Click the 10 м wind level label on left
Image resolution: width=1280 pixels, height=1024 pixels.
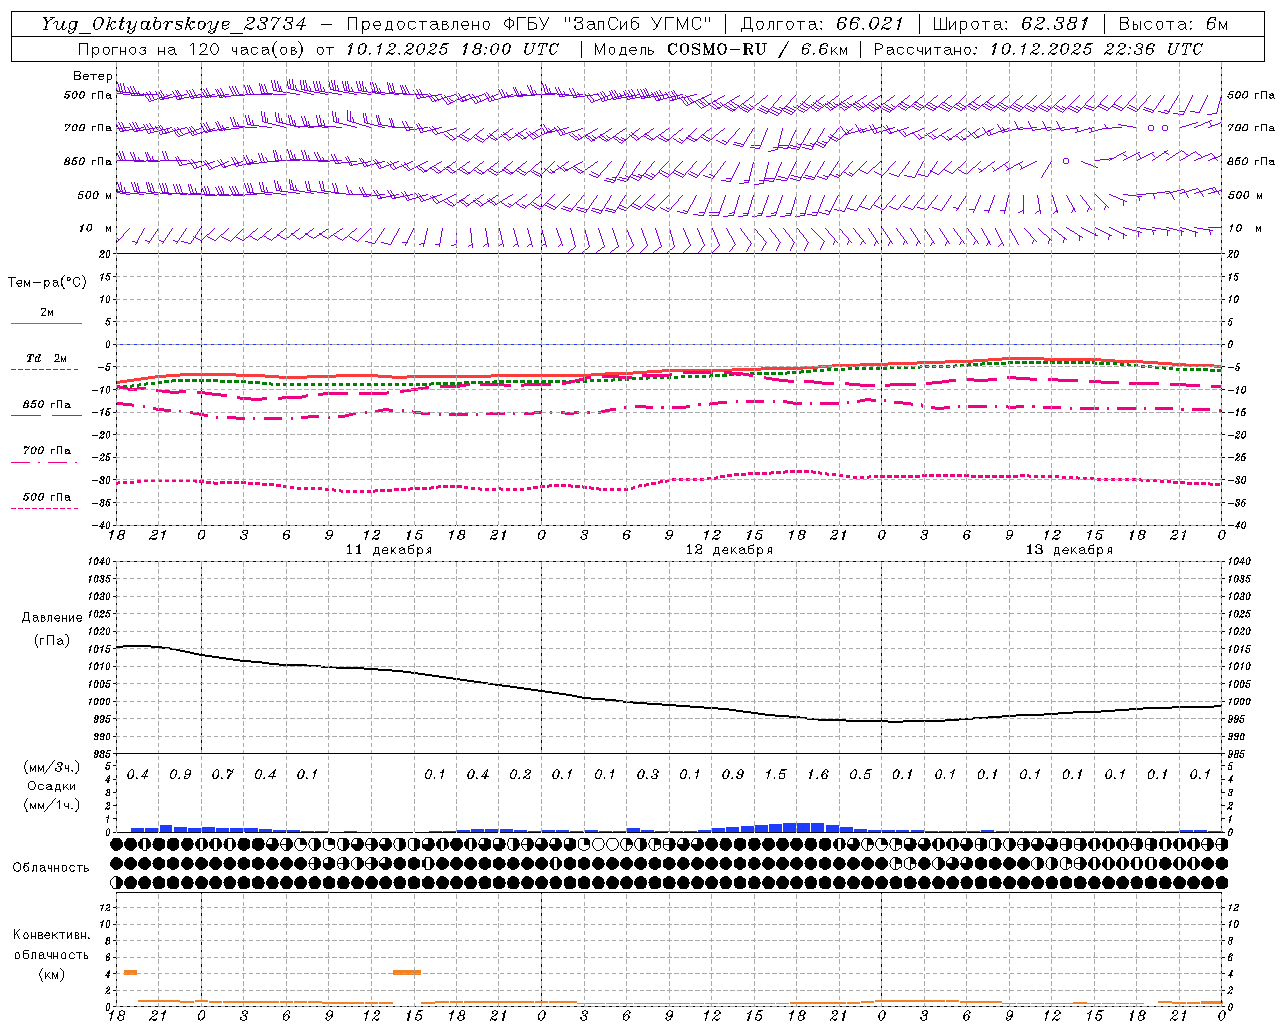point(95,229)
